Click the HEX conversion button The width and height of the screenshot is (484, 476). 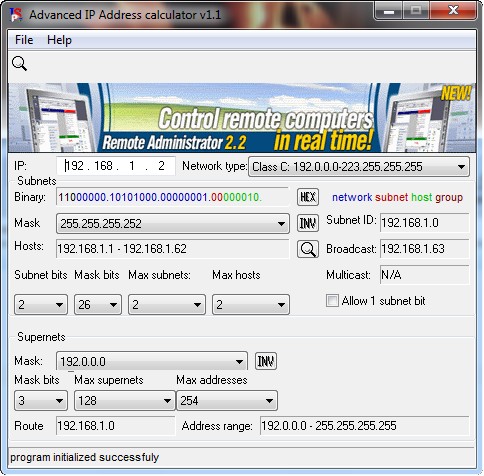click(308, 197)
